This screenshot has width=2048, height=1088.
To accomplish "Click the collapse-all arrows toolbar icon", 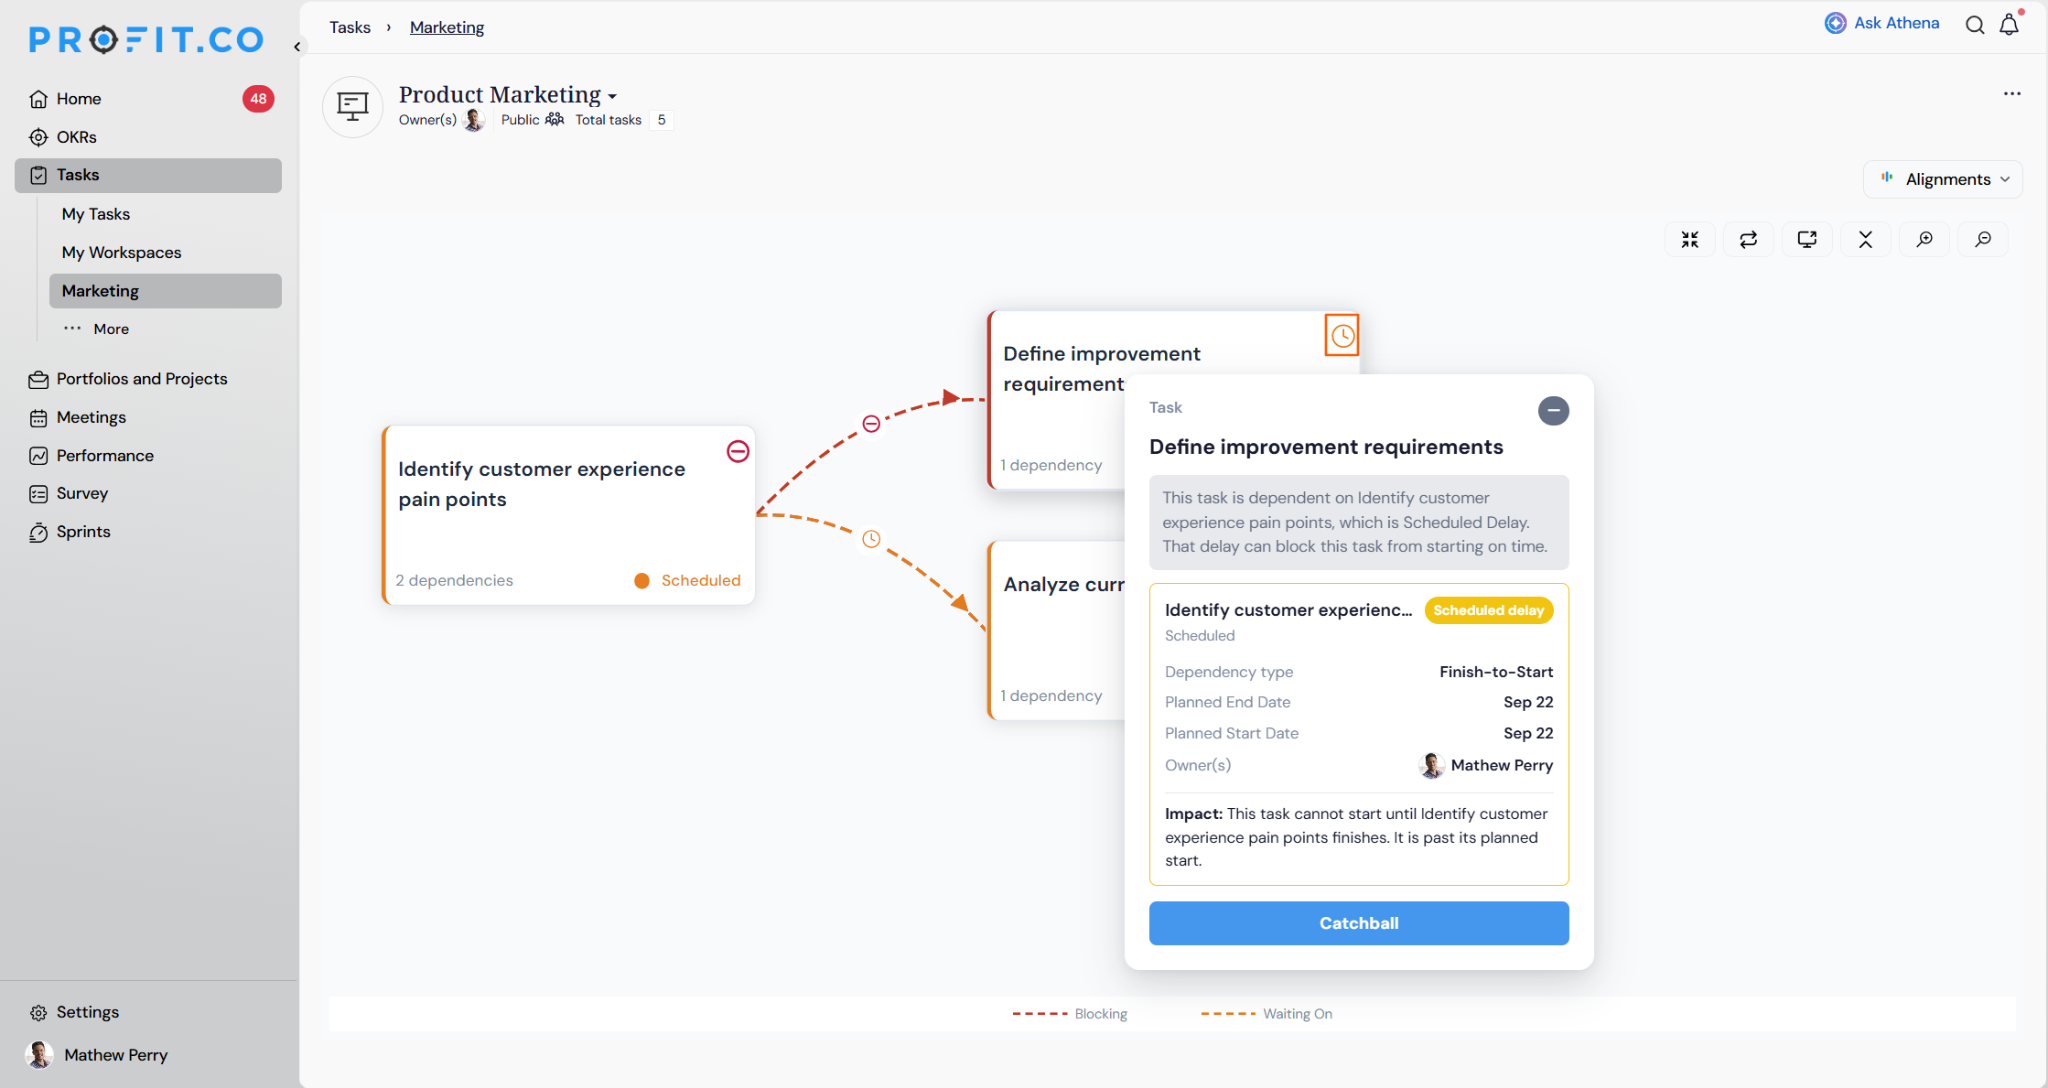I will tap(1690, 239).
